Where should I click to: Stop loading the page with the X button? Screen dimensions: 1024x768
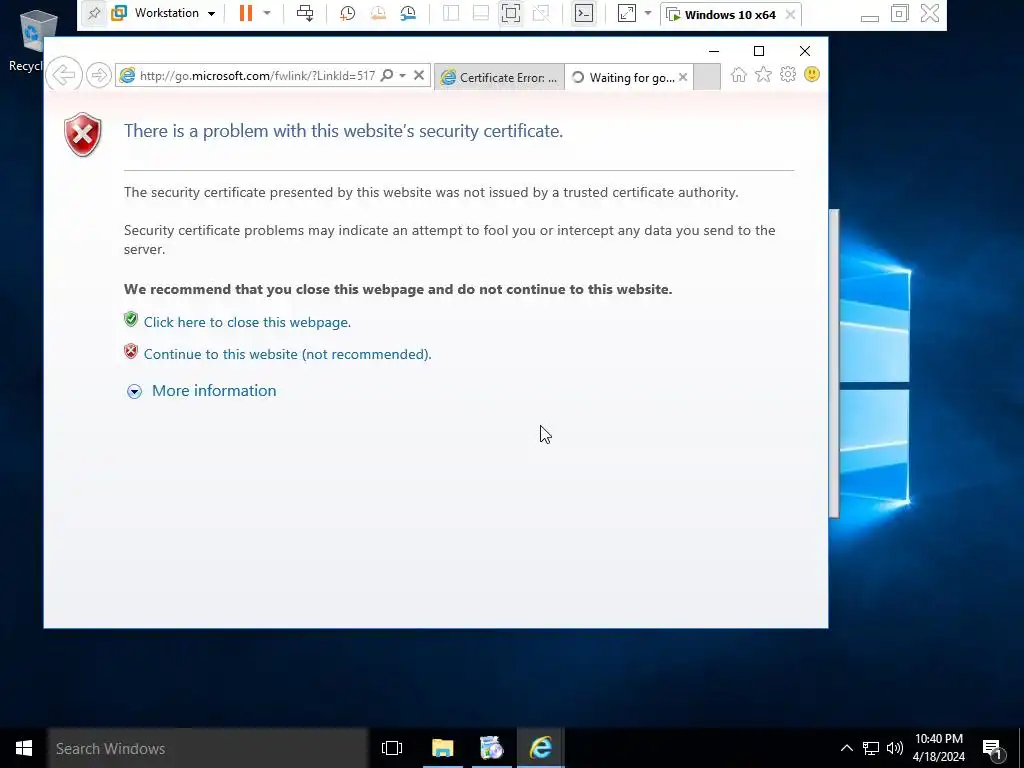tap(419, 76)
